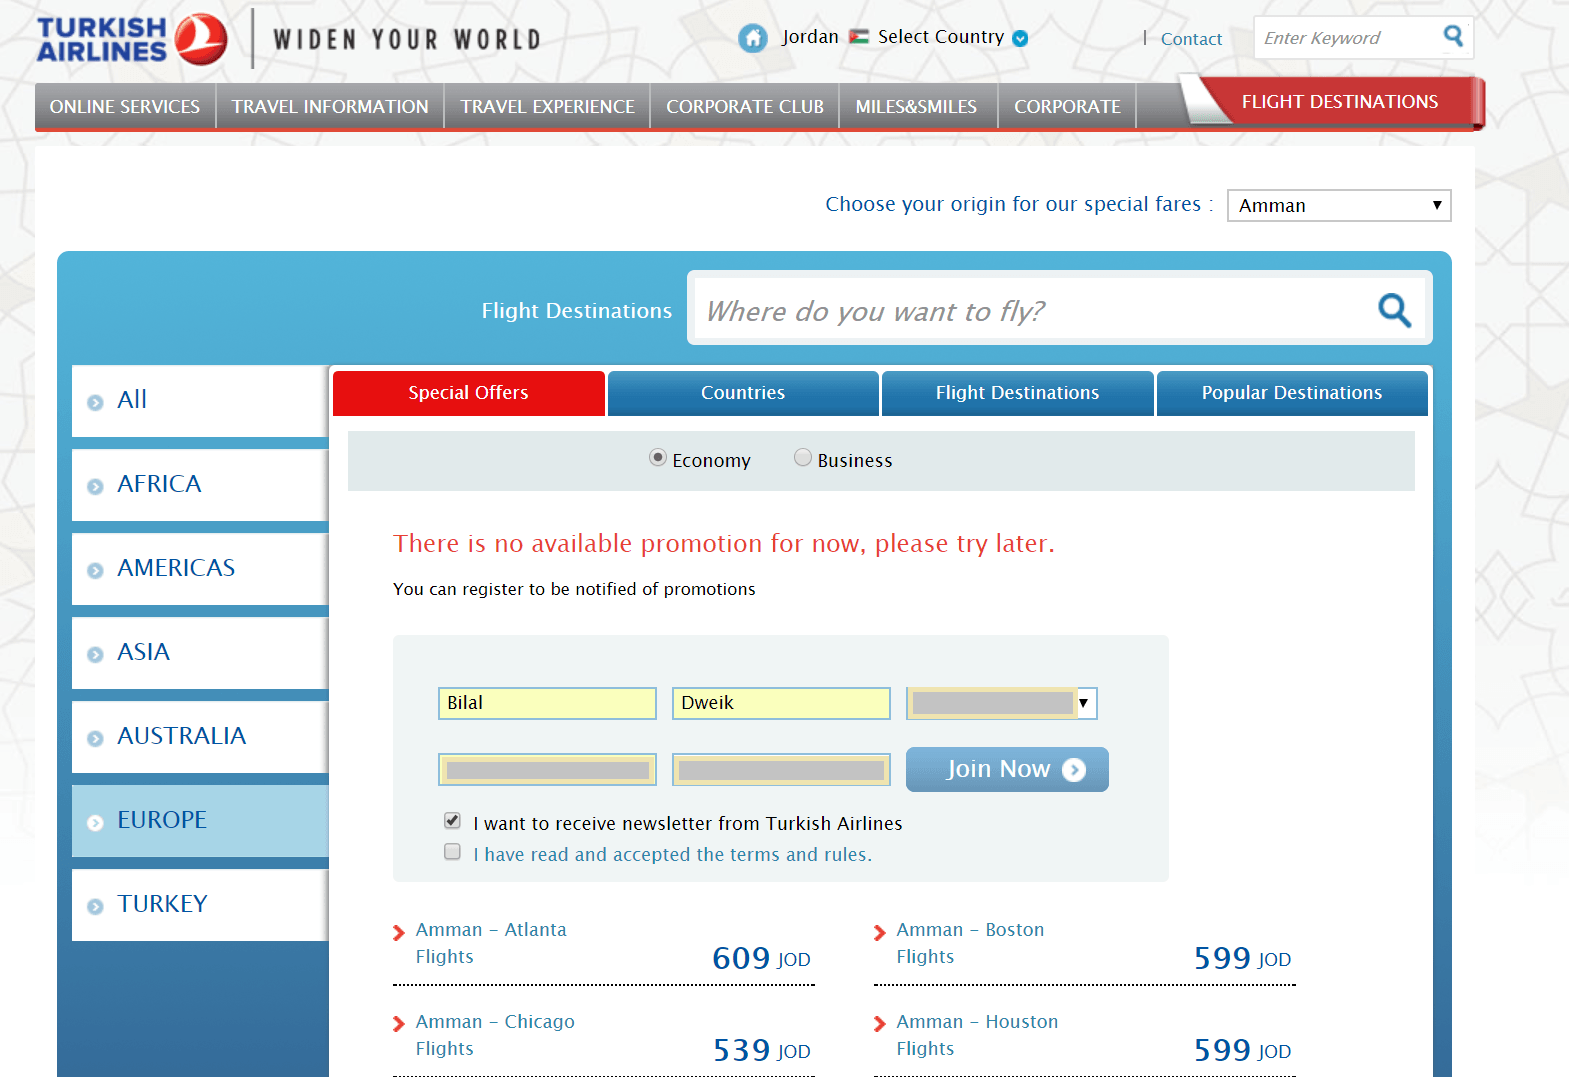Switch to the Special Offers tab
Screen dimensions: 1569x1077
click(x=468, y=393)
